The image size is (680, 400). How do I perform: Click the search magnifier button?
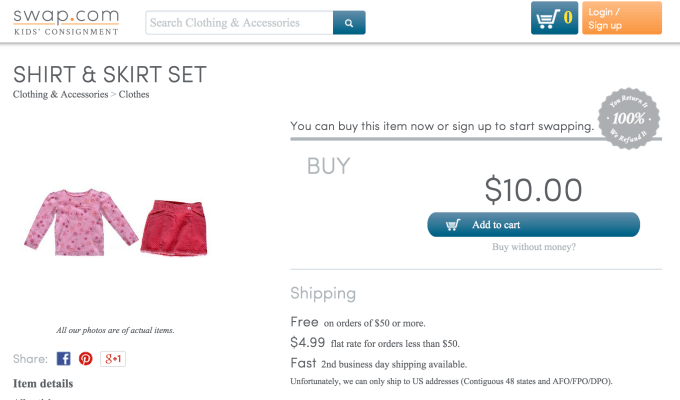coord(349,22)
